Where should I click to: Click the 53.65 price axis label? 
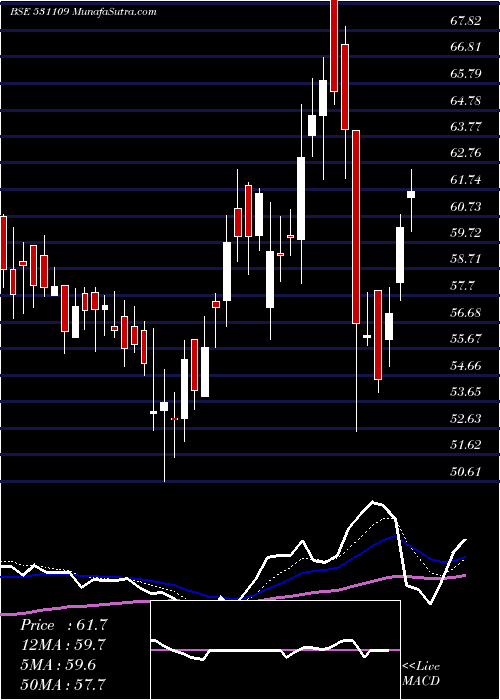(466, 392)
